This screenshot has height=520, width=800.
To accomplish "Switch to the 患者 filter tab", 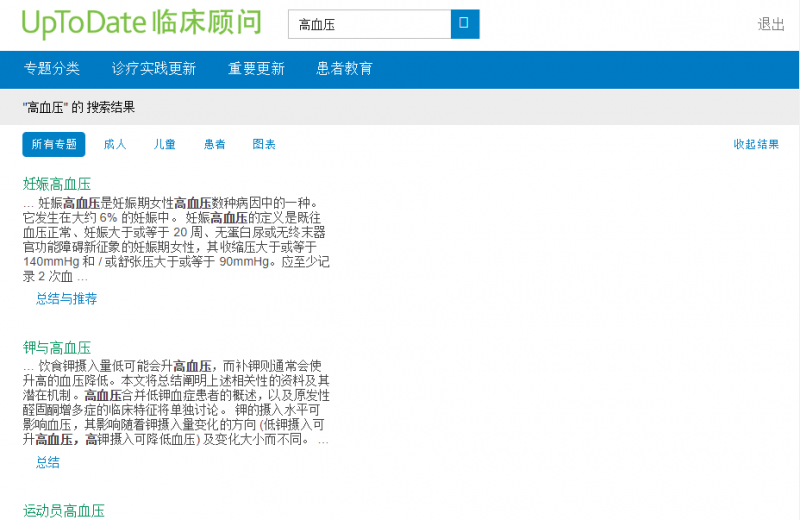I will 214,144.
